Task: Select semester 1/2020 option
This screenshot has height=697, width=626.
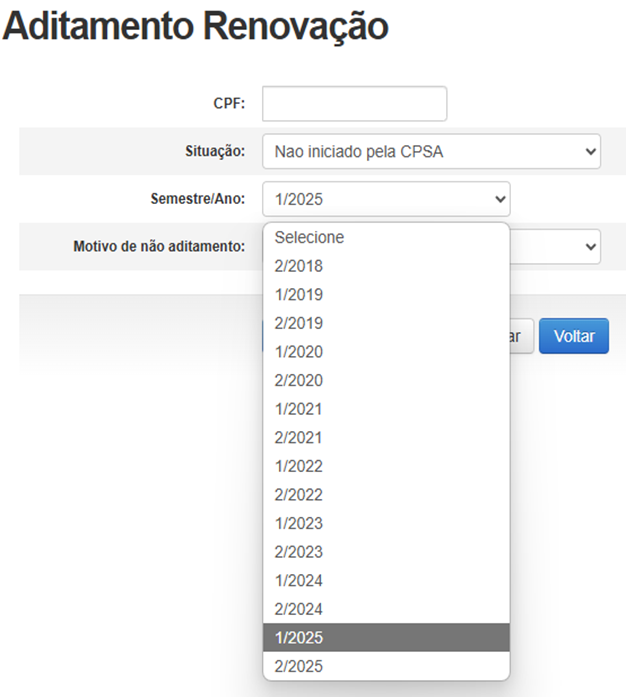Action: (385, 352)
